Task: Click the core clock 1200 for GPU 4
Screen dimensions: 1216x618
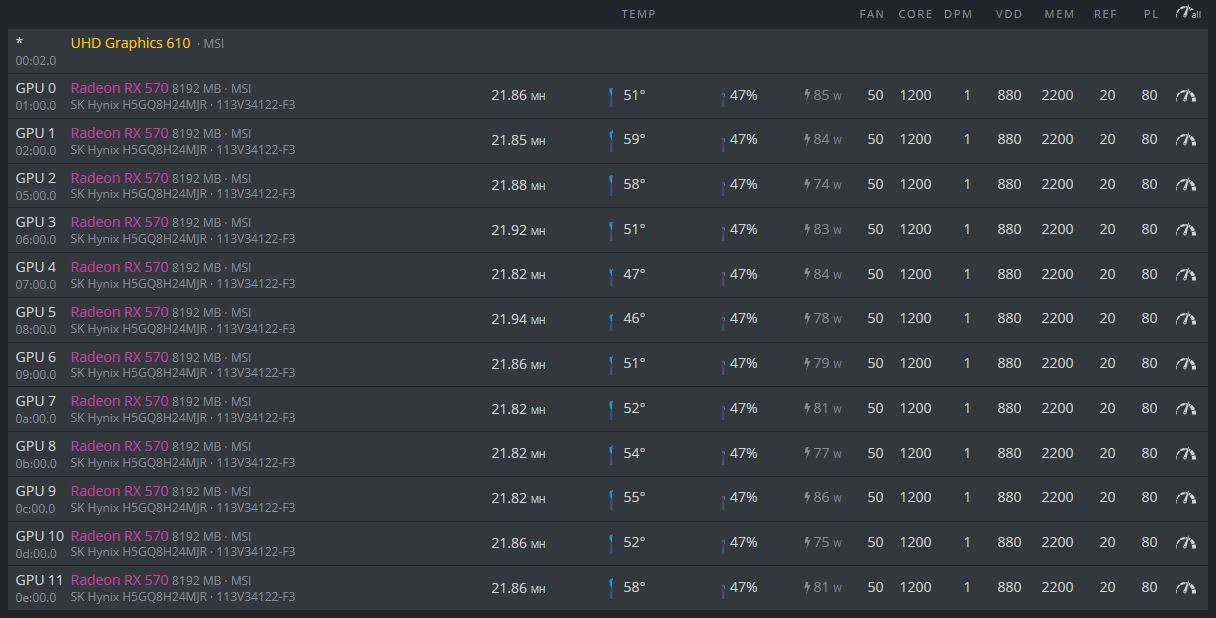Action: (915, 274)
